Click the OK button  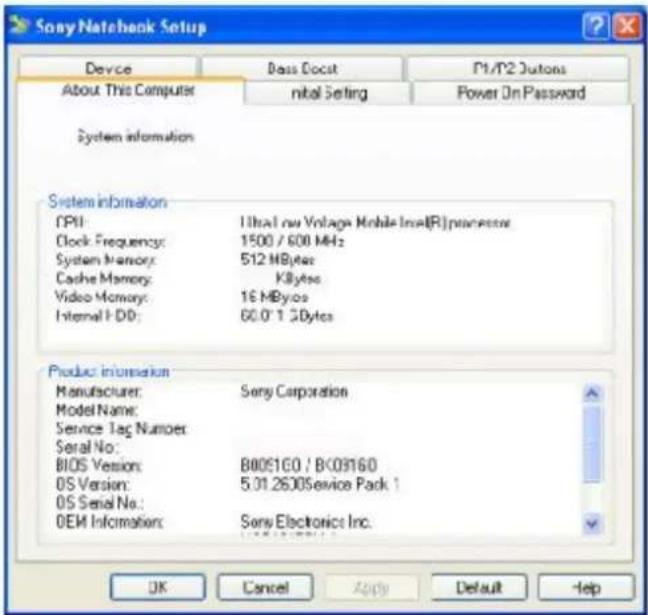(158, 587)
